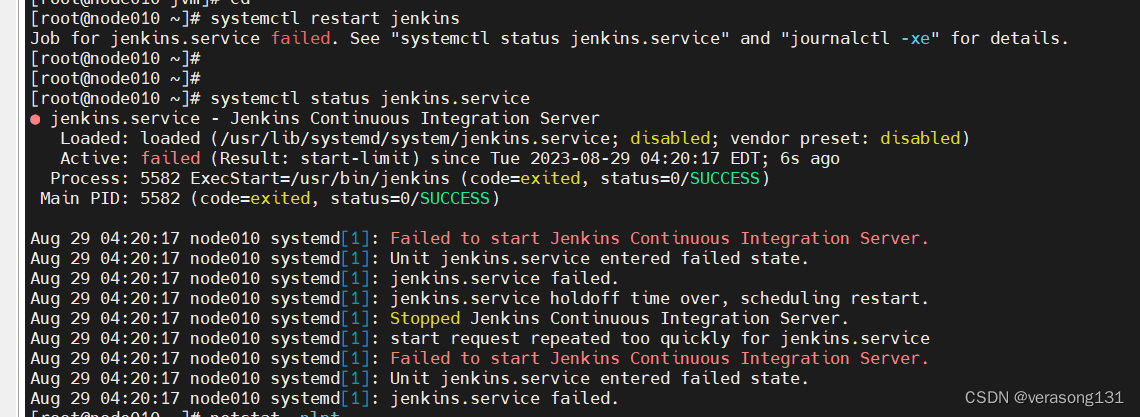Click the 'systemctl status jenkins.service' typed command
The image size is (1140, 417).
(369, 98)
